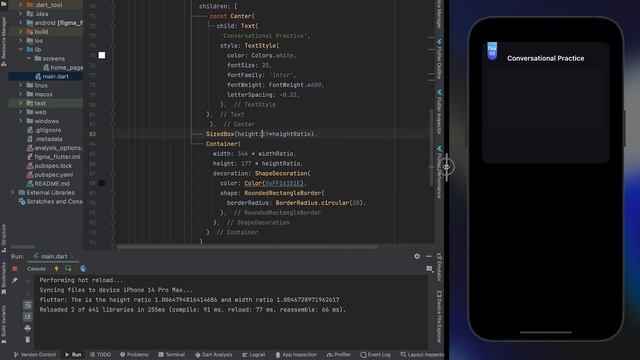Expand the web folder
Image resolution: width=640 pixels, height=360 pixels.
pos(20,112)
